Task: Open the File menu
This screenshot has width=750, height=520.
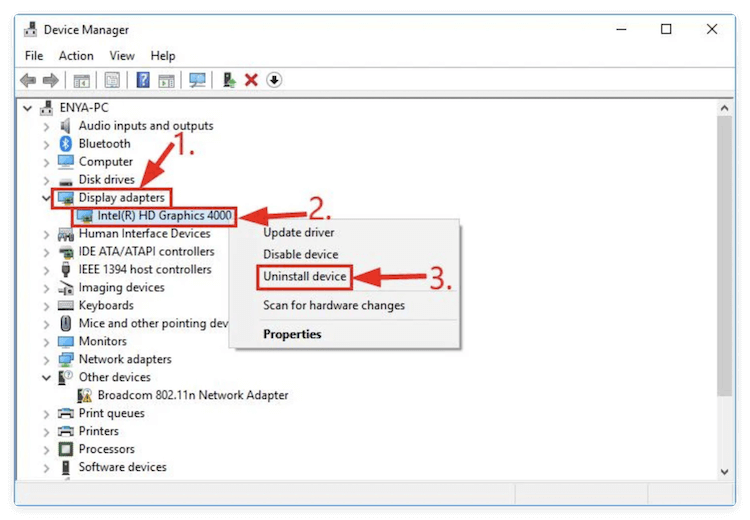Action: (34, 55)
